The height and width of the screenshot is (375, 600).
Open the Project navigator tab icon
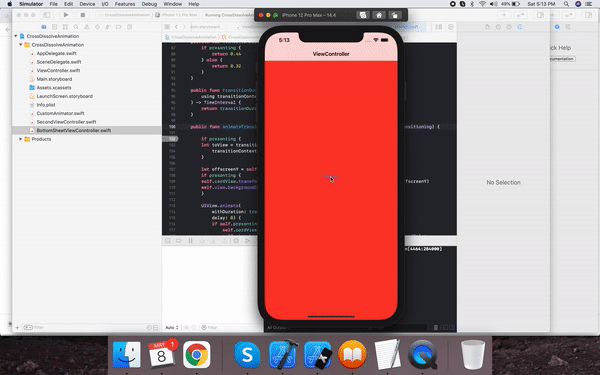point(44,27)
